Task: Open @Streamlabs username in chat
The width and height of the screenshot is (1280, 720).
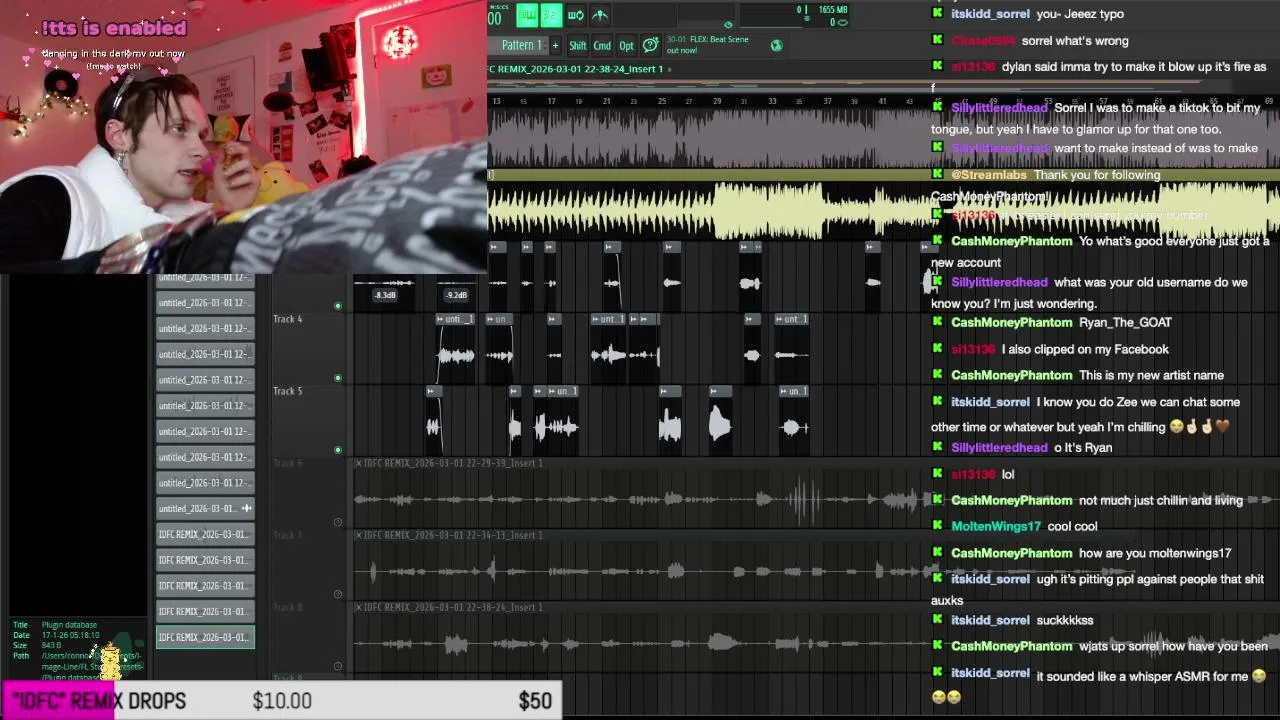Action: [x=989, y=175]
